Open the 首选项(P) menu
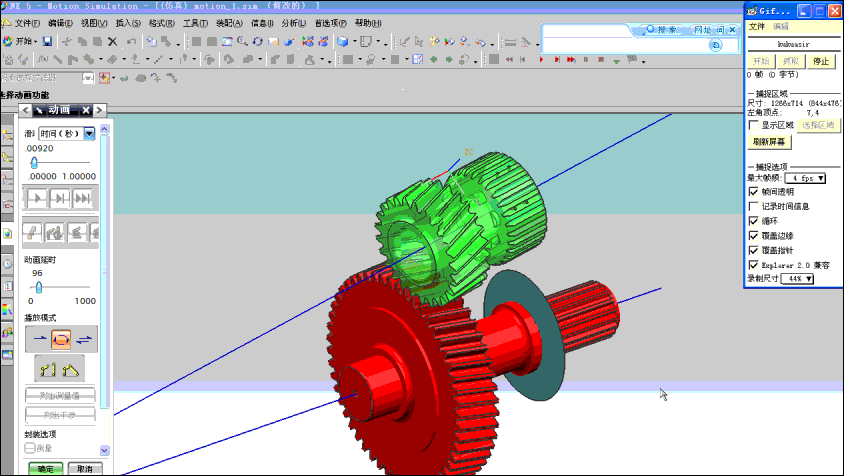Viewport: 844px width, 476px height. tap(330, 23)
